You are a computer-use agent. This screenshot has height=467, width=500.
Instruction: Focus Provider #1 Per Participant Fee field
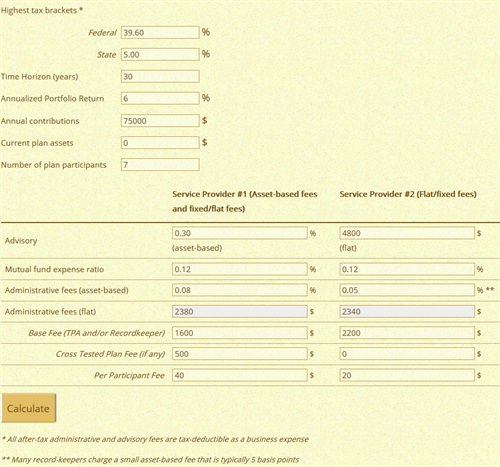point(240,375)
